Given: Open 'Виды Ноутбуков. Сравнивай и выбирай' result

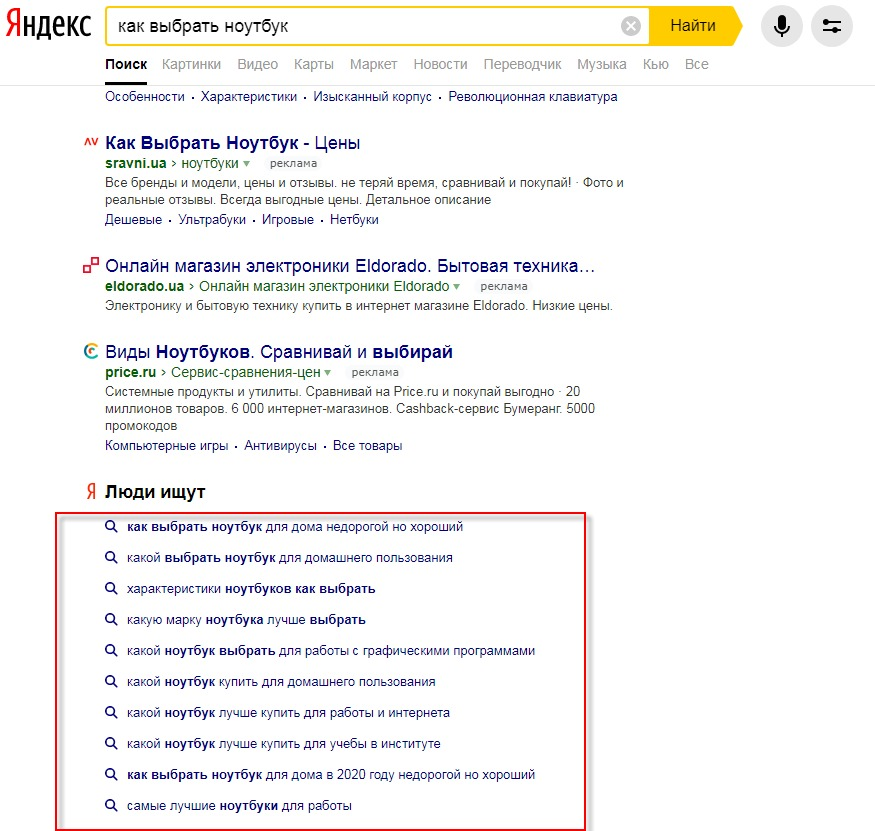Looking at the screenshot, I should tap(279, 352).
